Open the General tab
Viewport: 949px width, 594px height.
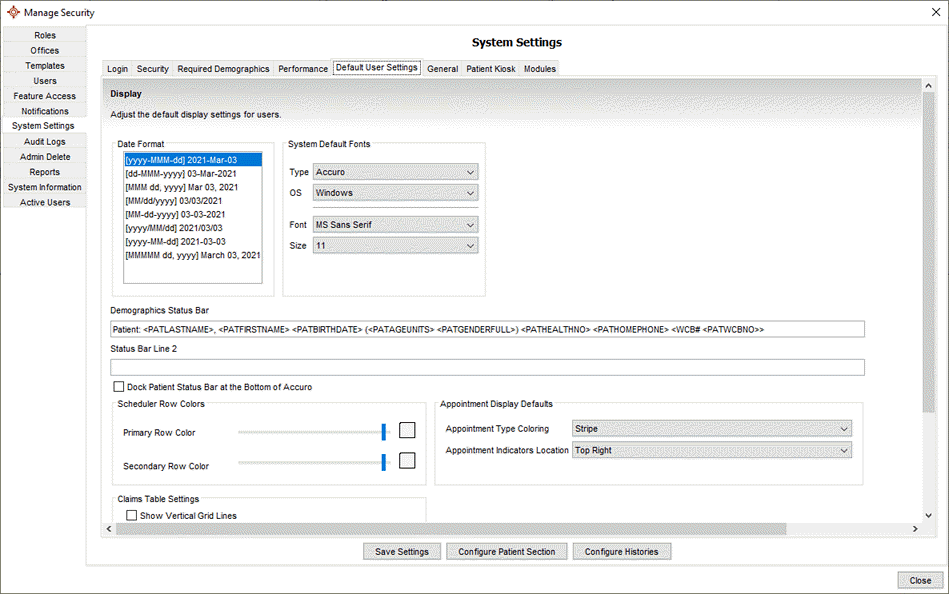(442, 69)
